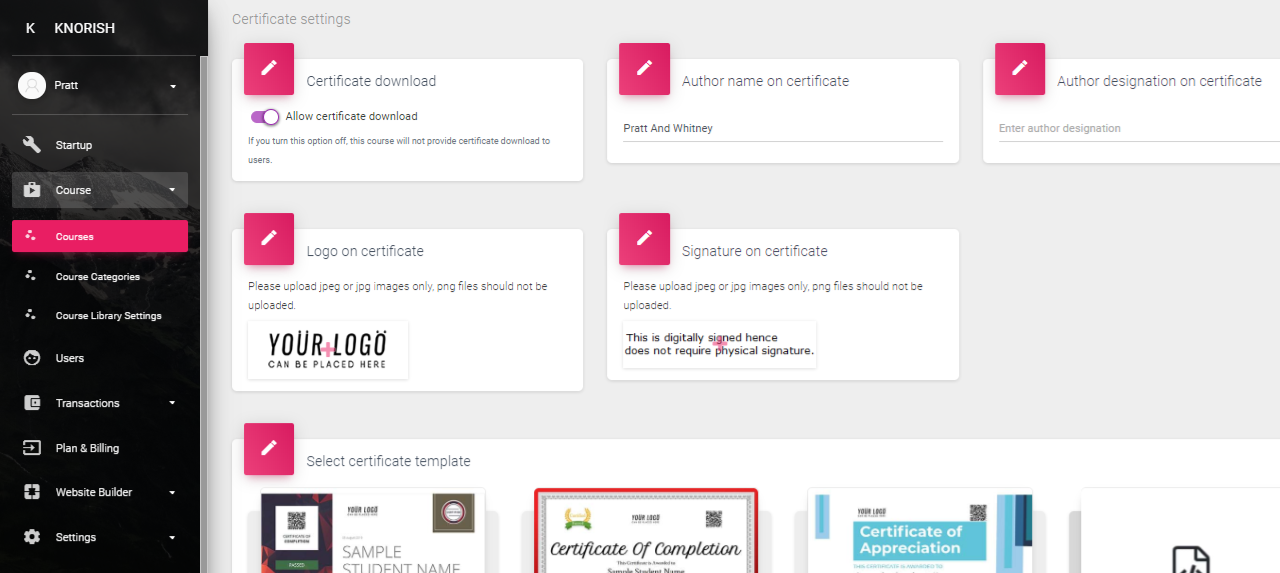The height and width of the screenshot is (573, 1280).
Task: Toggle the Allow certificate download switch
Action: 265,116
